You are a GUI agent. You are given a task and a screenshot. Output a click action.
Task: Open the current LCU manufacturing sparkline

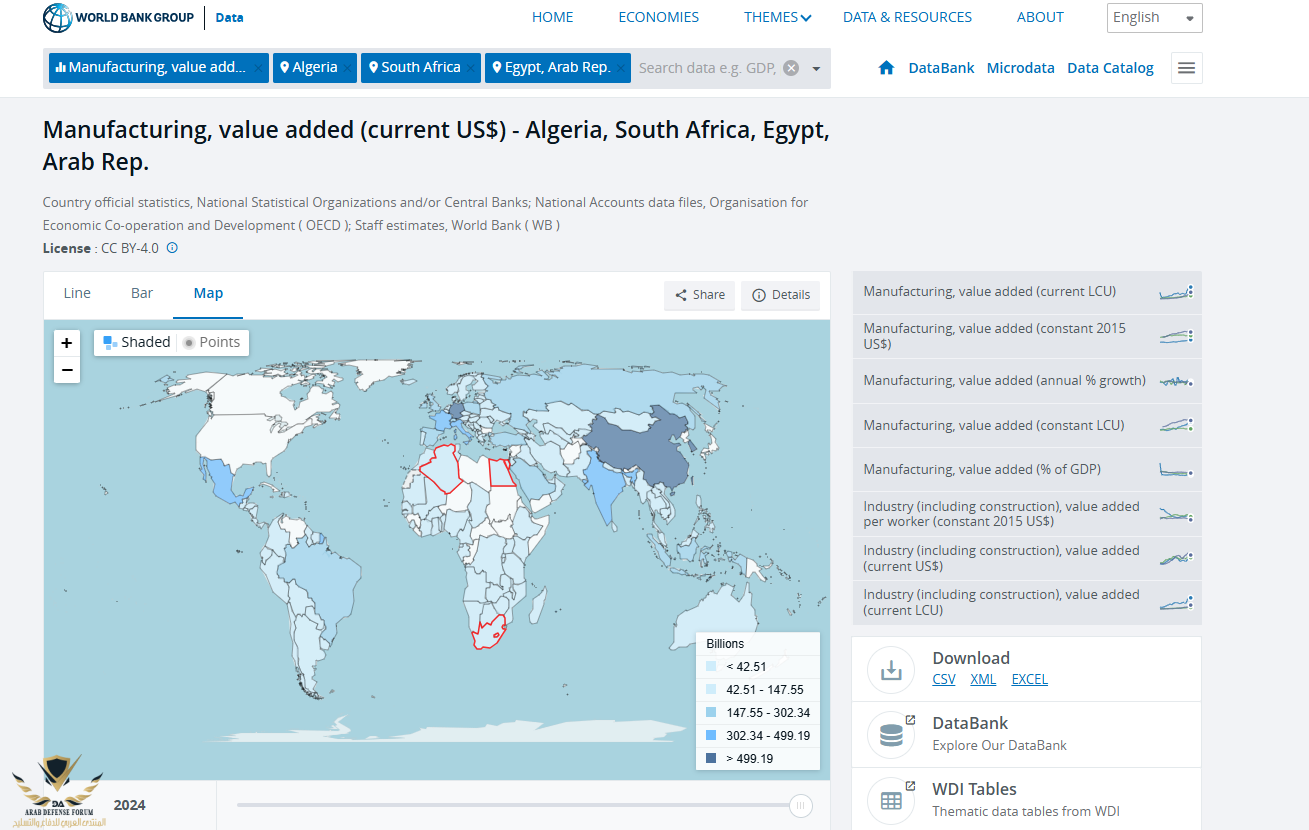[1176, 292]
